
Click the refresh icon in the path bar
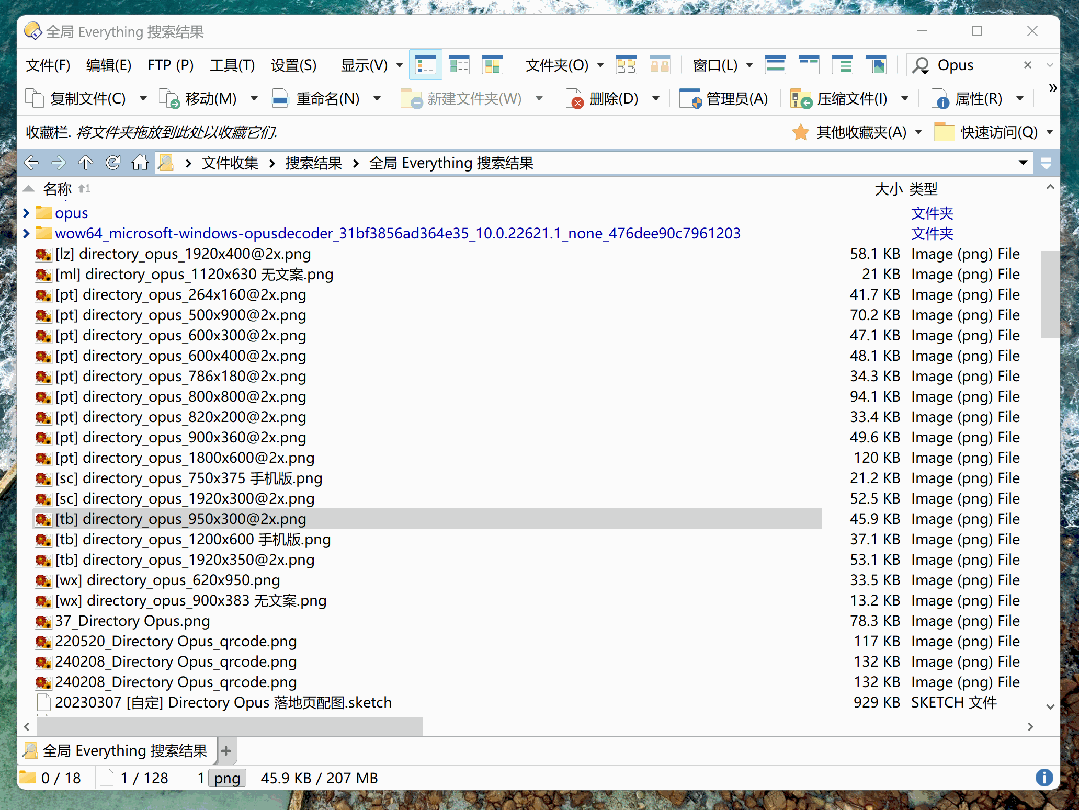(113, 161)
